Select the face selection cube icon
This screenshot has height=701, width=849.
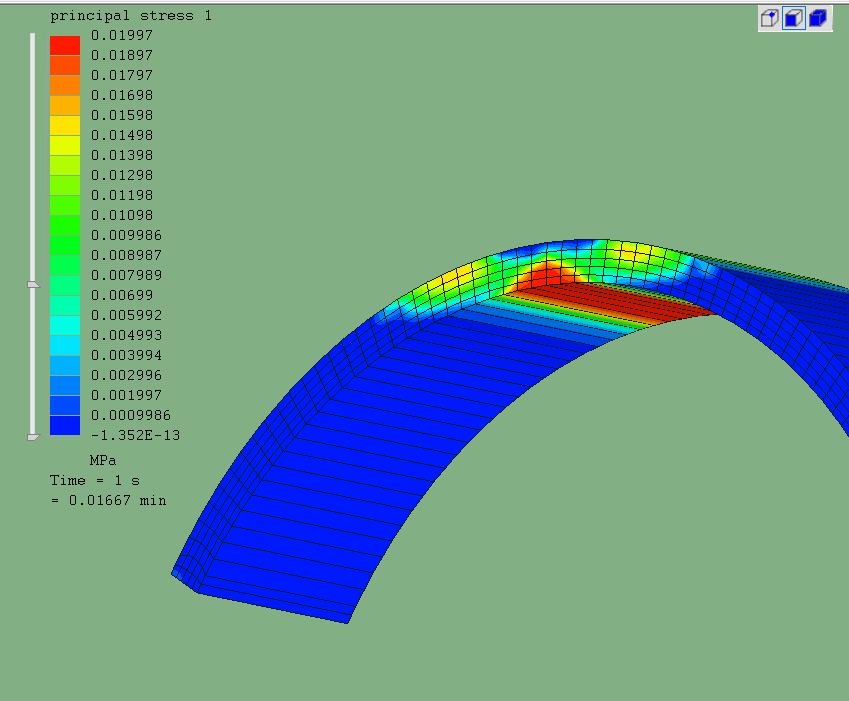pyautogui.click(x=794, y=18)
